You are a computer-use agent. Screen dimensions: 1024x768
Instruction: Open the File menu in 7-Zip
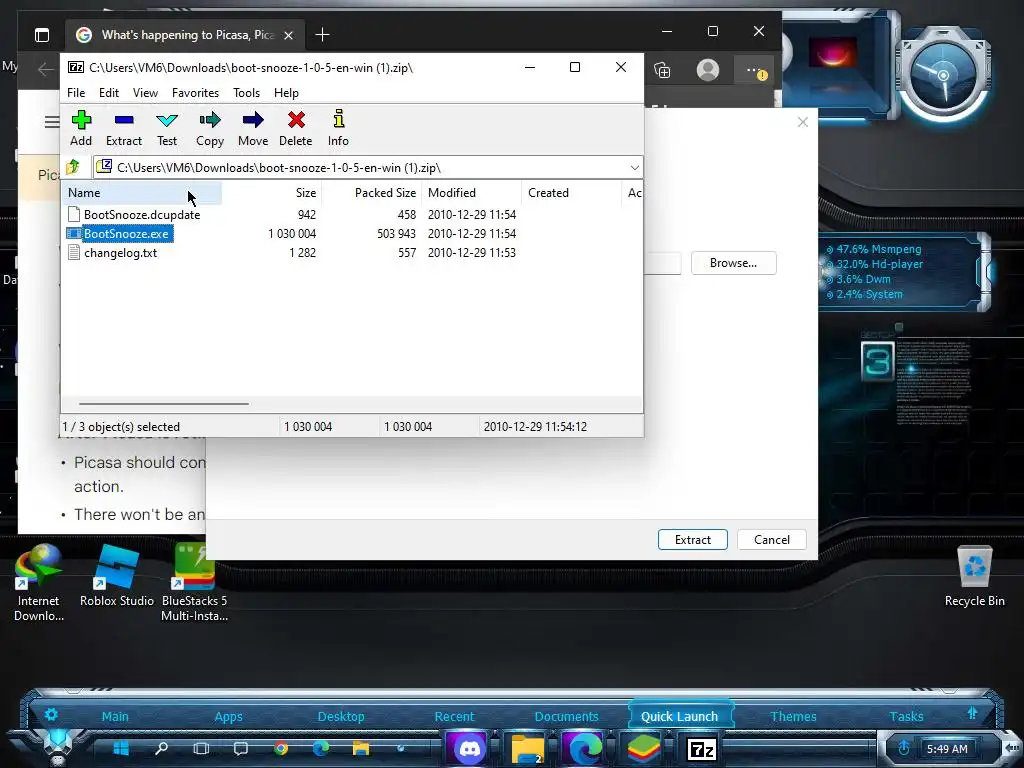tap(76, 93)
